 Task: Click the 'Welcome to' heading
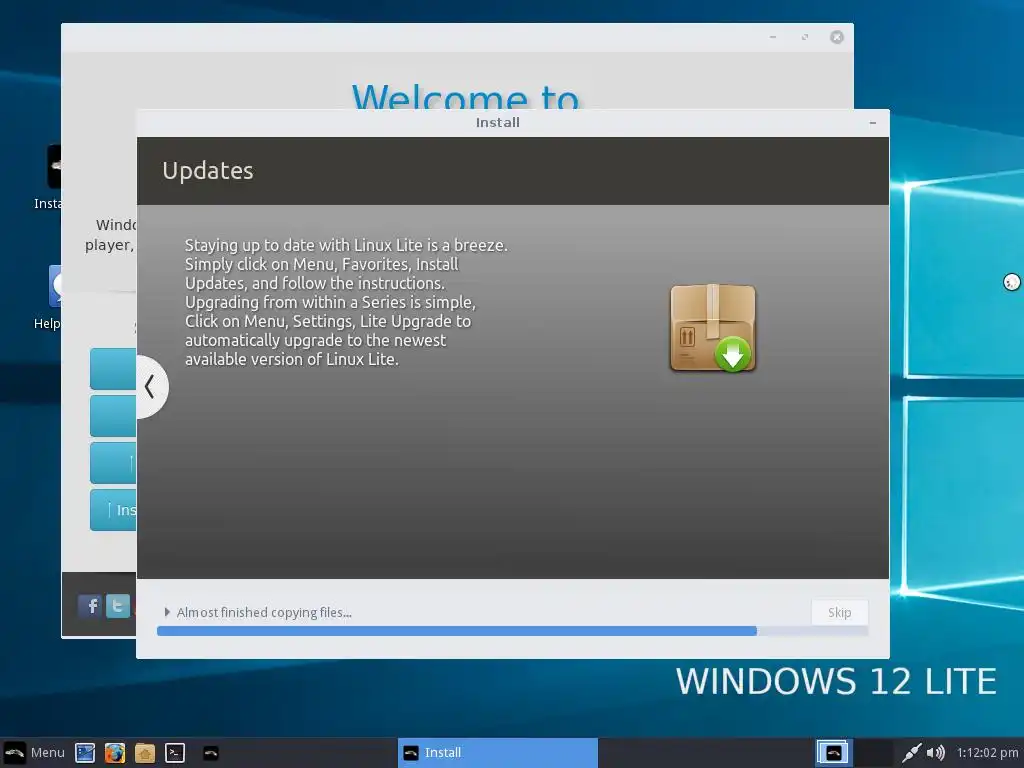tap(465, 97)
